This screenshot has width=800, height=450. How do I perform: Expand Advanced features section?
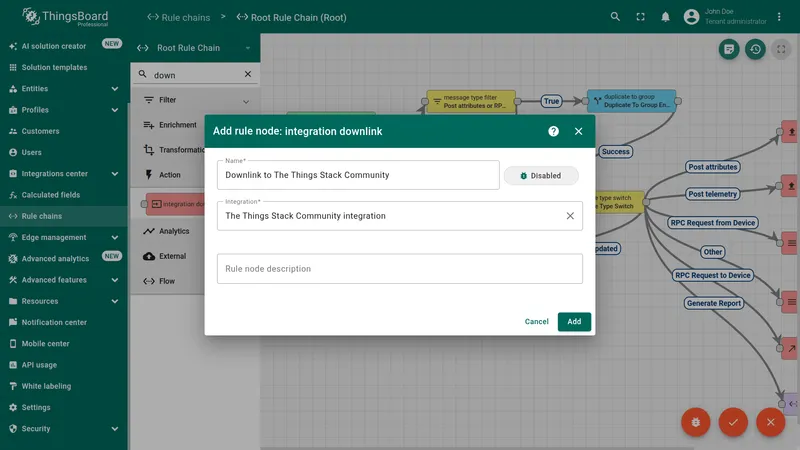point(64,280)
